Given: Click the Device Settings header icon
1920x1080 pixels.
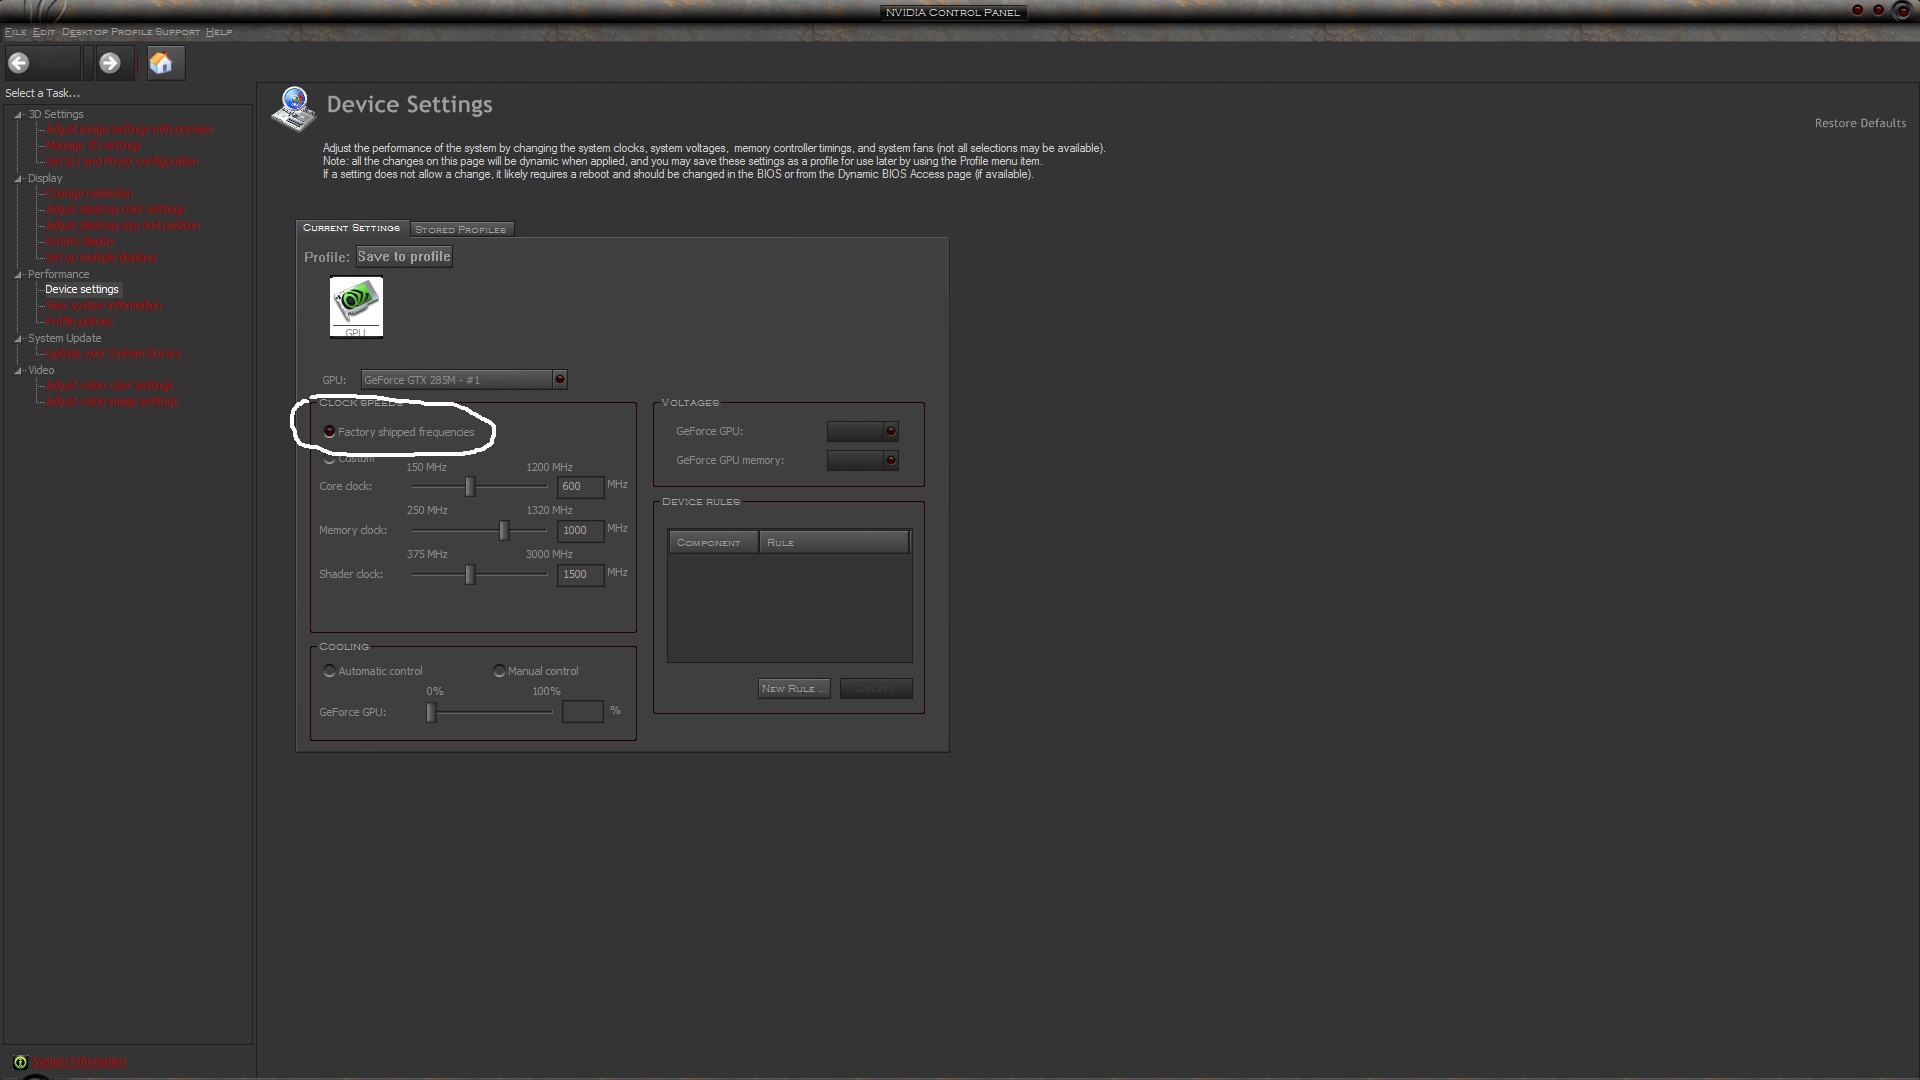Looking at the screenshot, I should click(x=294, y=109).
